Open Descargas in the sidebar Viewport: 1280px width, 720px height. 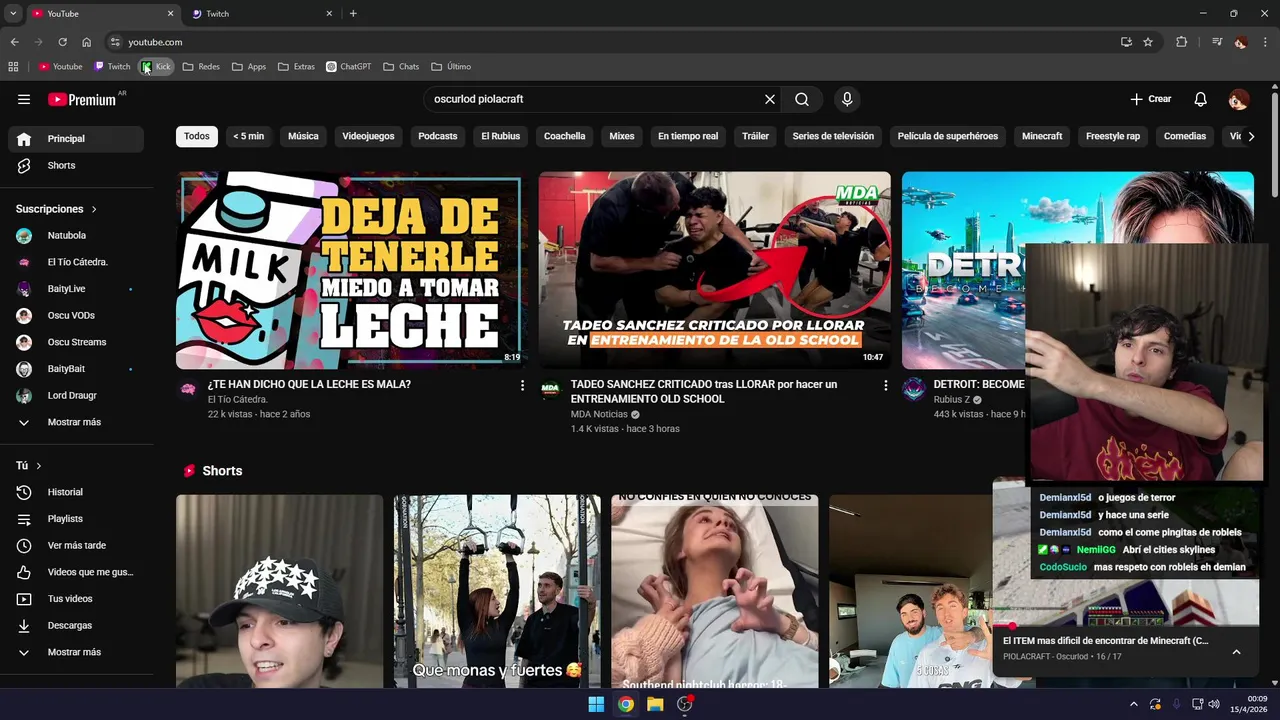pyautogui.click(x=75, y=625)
